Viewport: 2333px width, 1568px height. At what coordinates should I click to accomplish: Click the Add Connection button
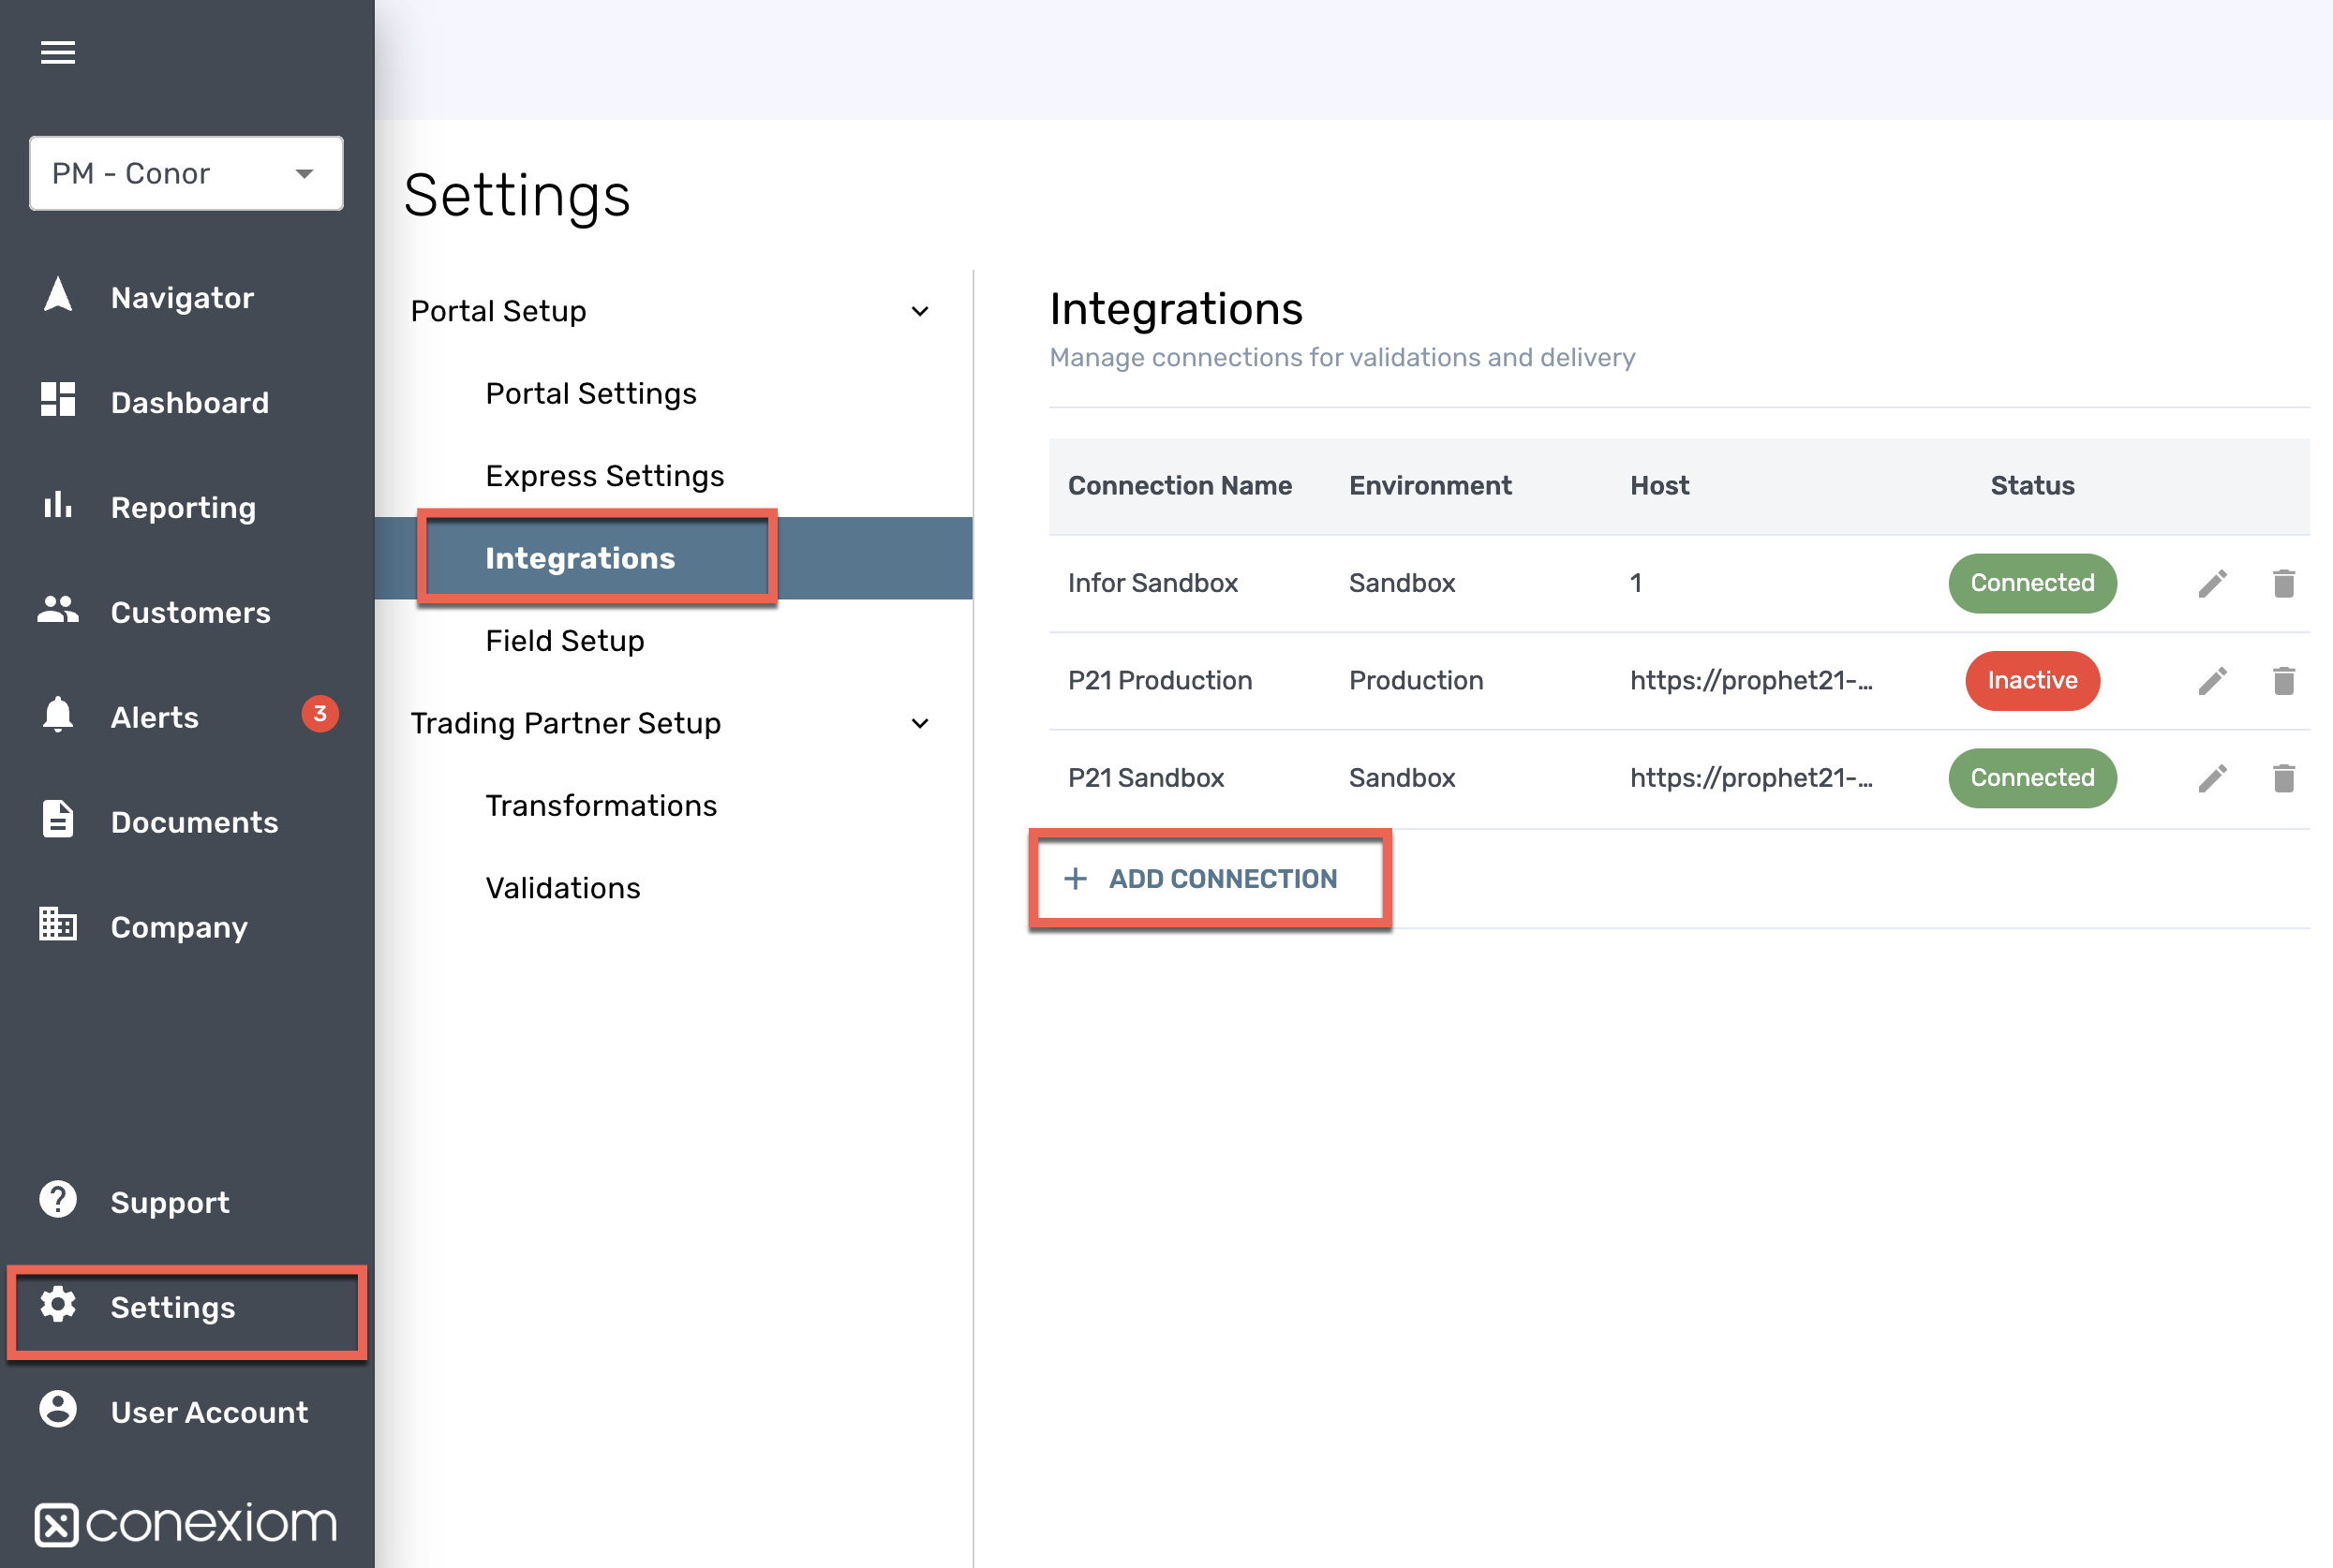pyautogui.click(x=1209, y=879)
